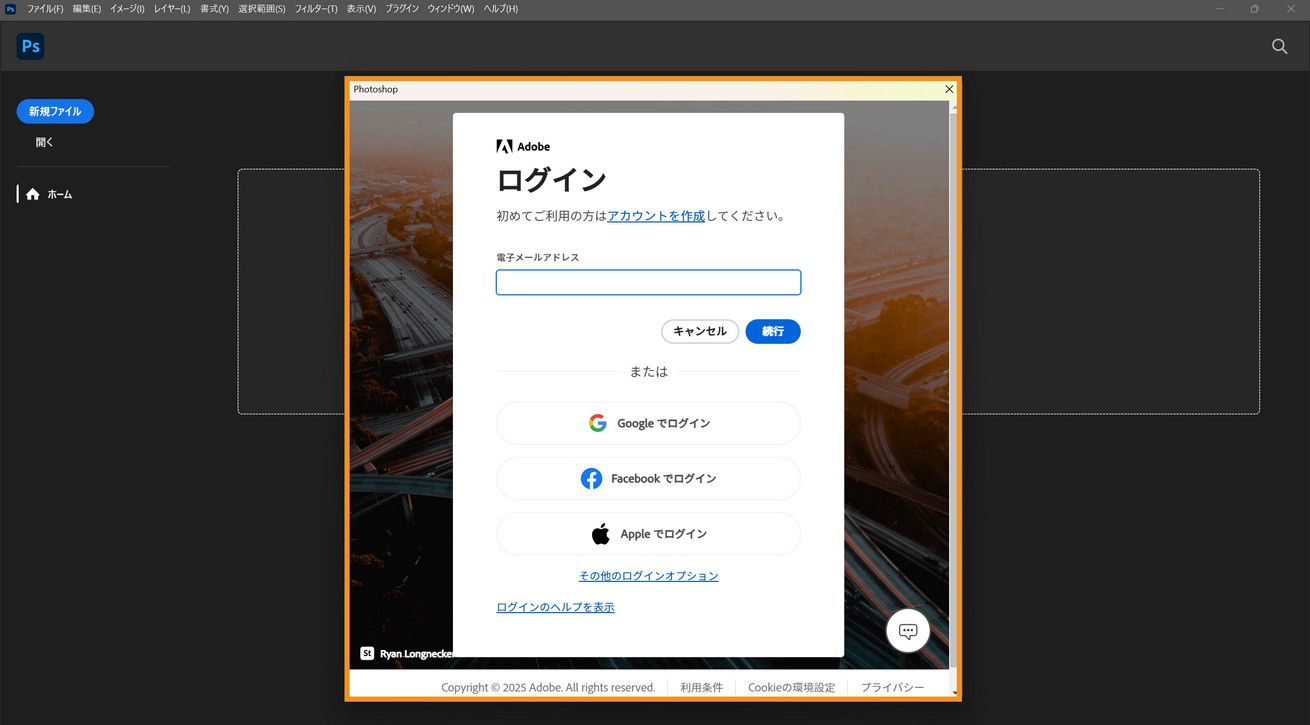The image size is (1310, 725).
Task: Close the Photoshop login dialog
Action: click(949, 89)
